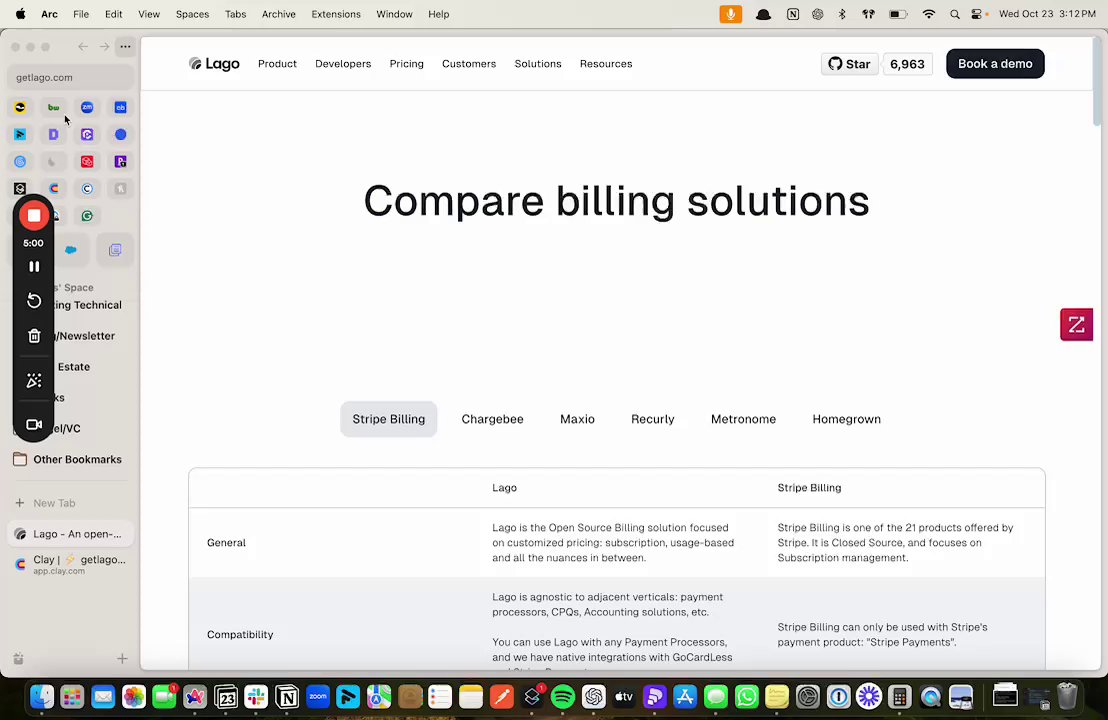Click the Compatibility row label
This screenshot has height=720, width=1108.
pos(240,635)
